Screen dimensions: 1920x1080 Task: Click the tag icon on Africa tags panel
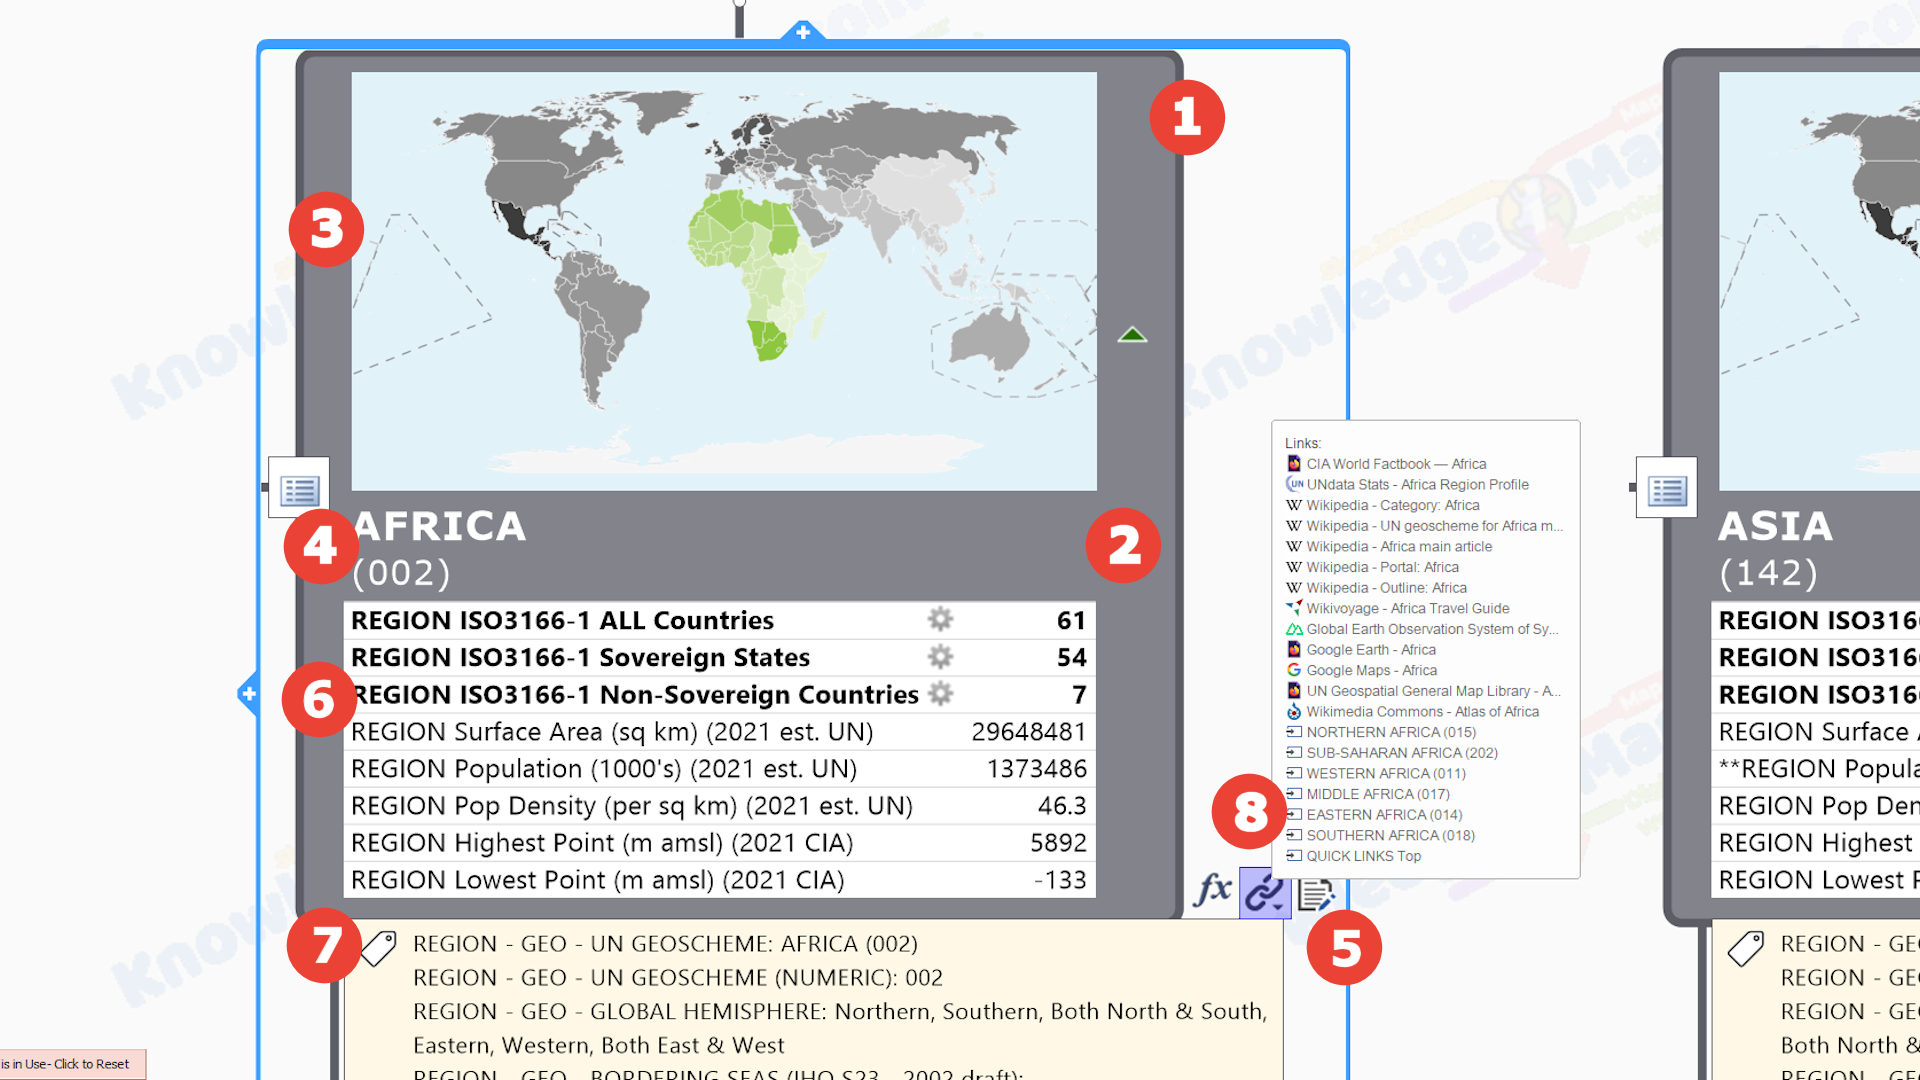(x=379, y=947)
